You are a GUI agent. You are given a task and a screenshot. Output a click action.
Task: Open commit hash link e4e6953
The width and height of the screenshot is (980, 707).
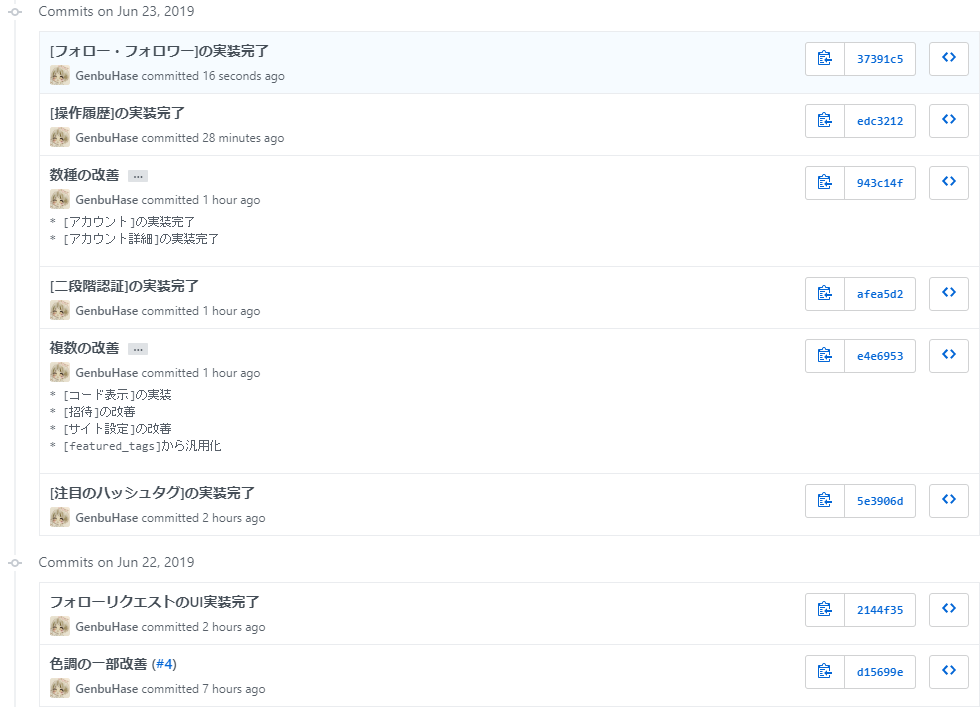(880, 356)
